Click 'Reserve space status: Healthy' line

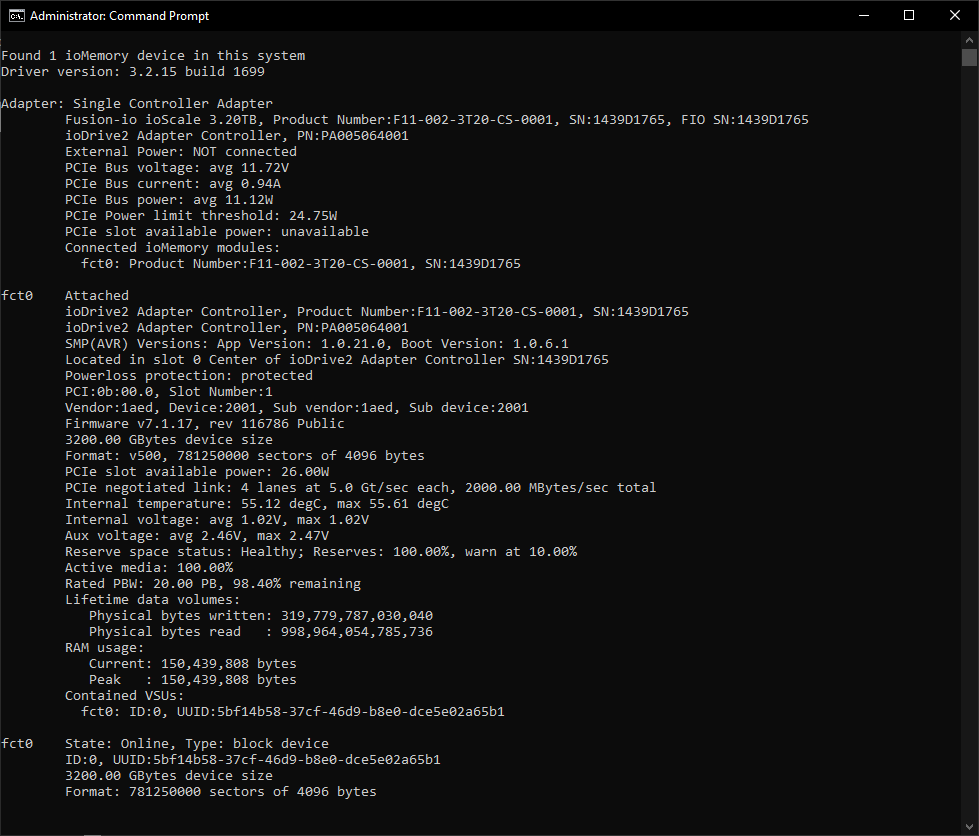pos(321,552)
